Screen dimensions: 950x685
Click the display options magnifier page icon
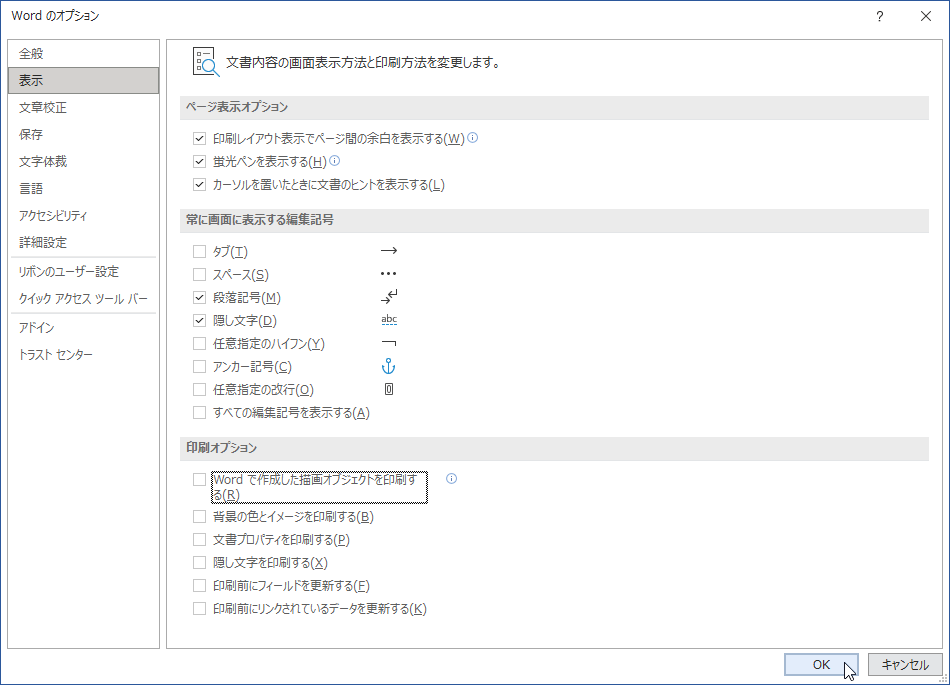[206, 62]
